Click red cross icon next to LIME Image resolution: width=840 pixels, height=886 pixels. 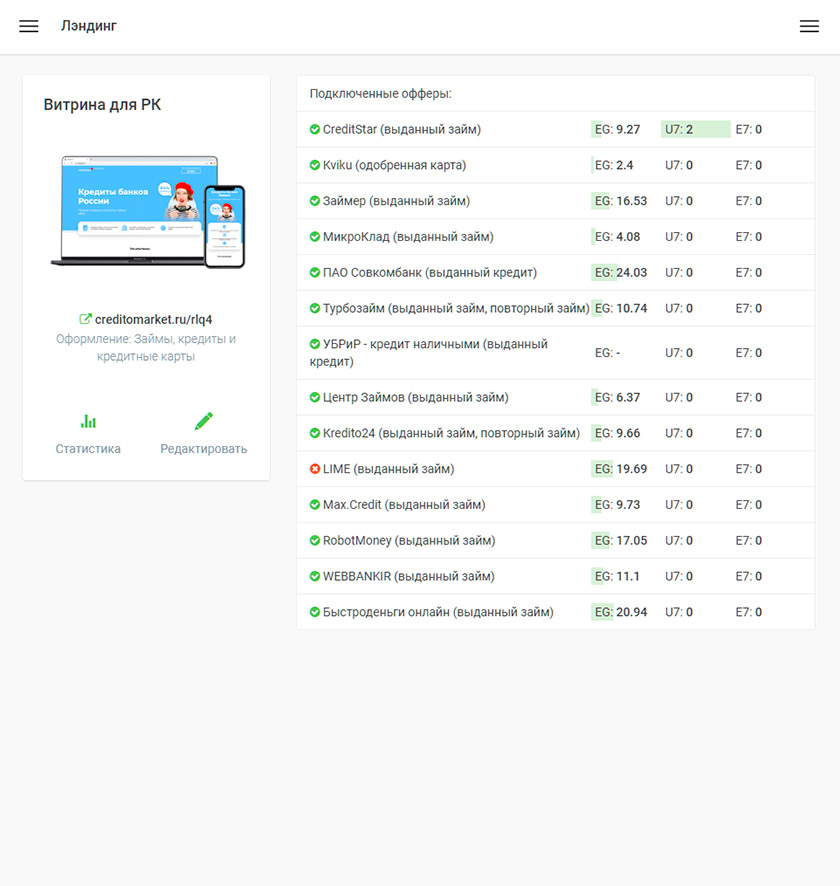click(315, 468)
